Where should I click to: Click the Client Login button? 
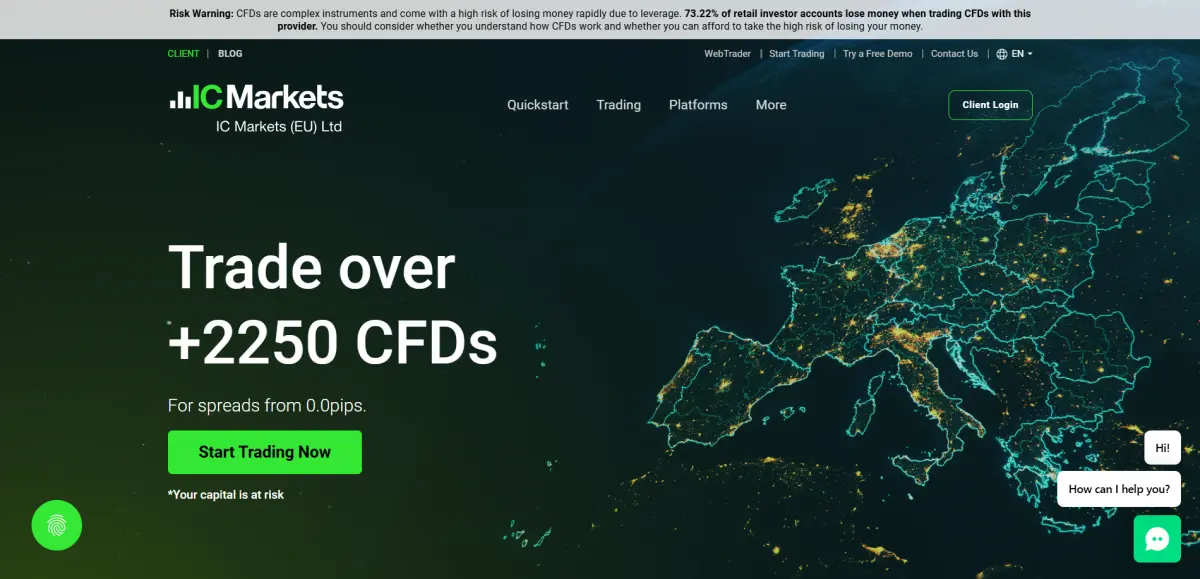tap(990, 105)
